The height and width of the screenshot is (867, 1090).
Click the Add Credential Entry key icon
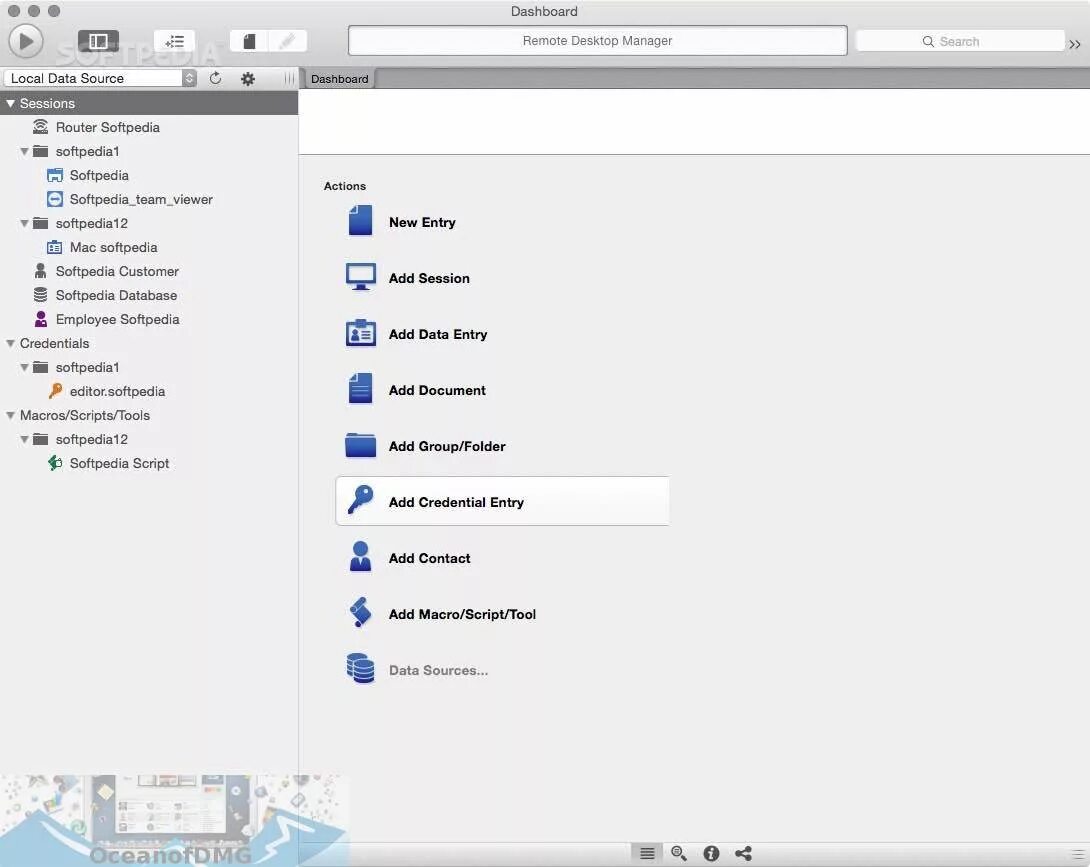[360, 500]
